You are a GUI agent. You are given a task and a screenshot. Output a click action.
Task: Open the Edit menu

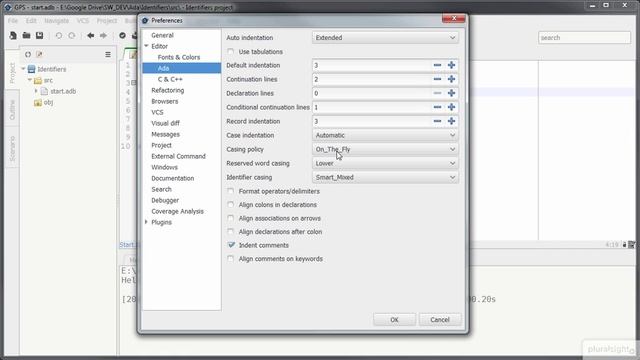point(31,20)
